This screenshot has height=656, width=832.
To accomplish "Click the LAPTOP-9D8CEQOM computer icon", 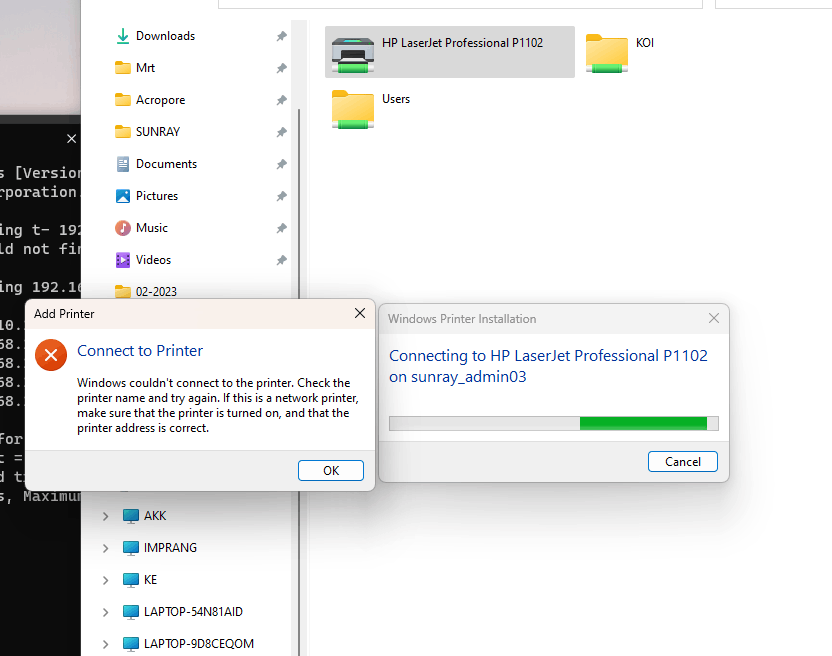I will tap(131, 644).
